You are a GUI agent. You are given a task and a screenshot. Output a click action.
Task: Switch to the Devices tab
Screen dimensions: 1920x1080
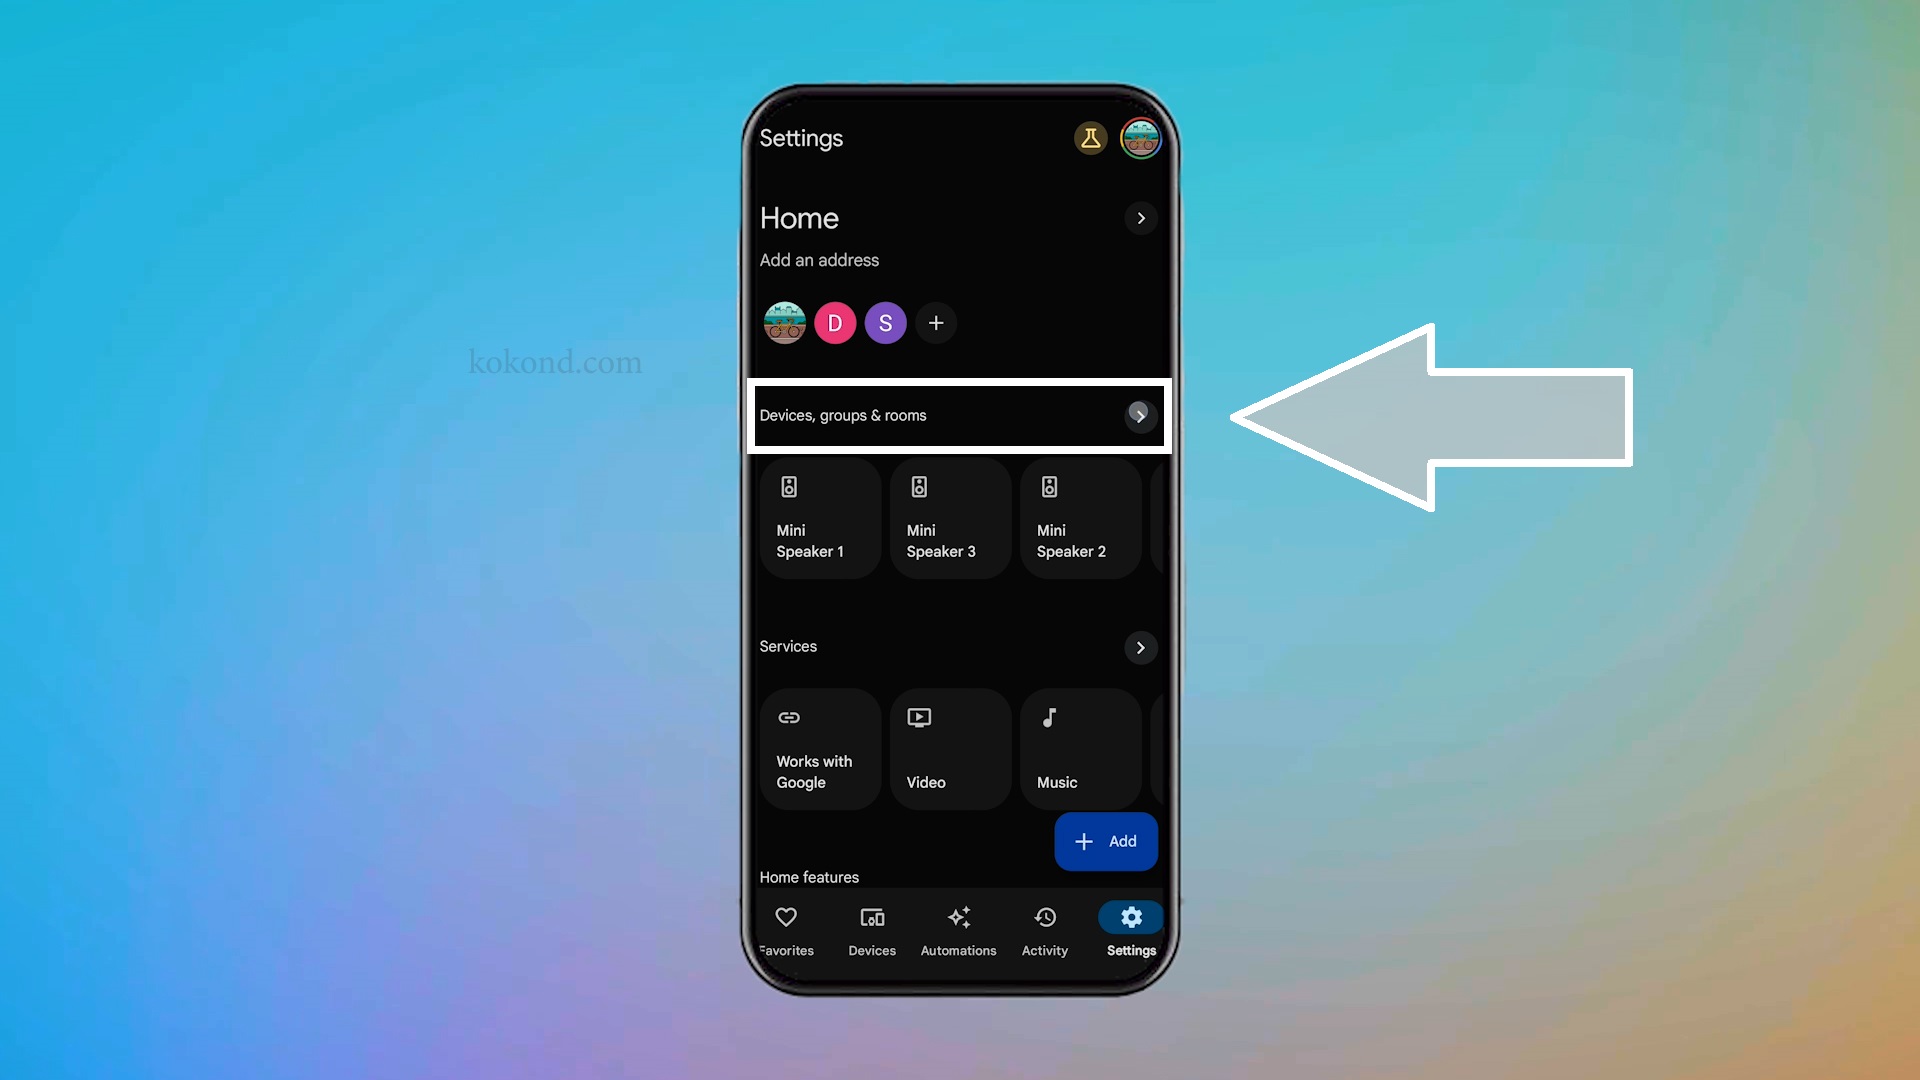pyautogui.click(x=872, y=930)
